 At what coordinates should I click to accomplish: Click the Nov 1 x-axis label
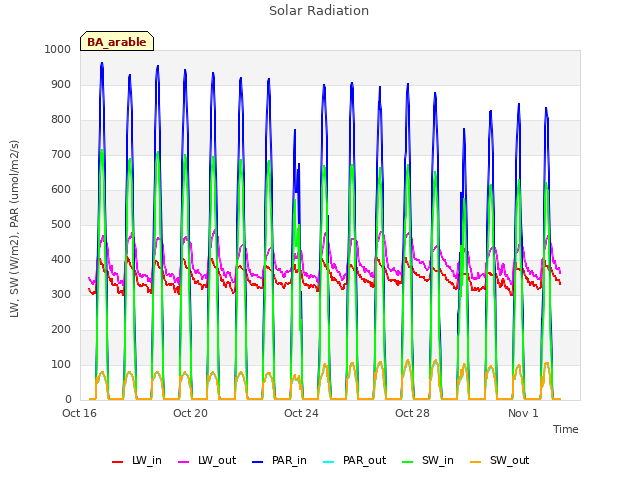pyautogui.click(x=523, y=413)
